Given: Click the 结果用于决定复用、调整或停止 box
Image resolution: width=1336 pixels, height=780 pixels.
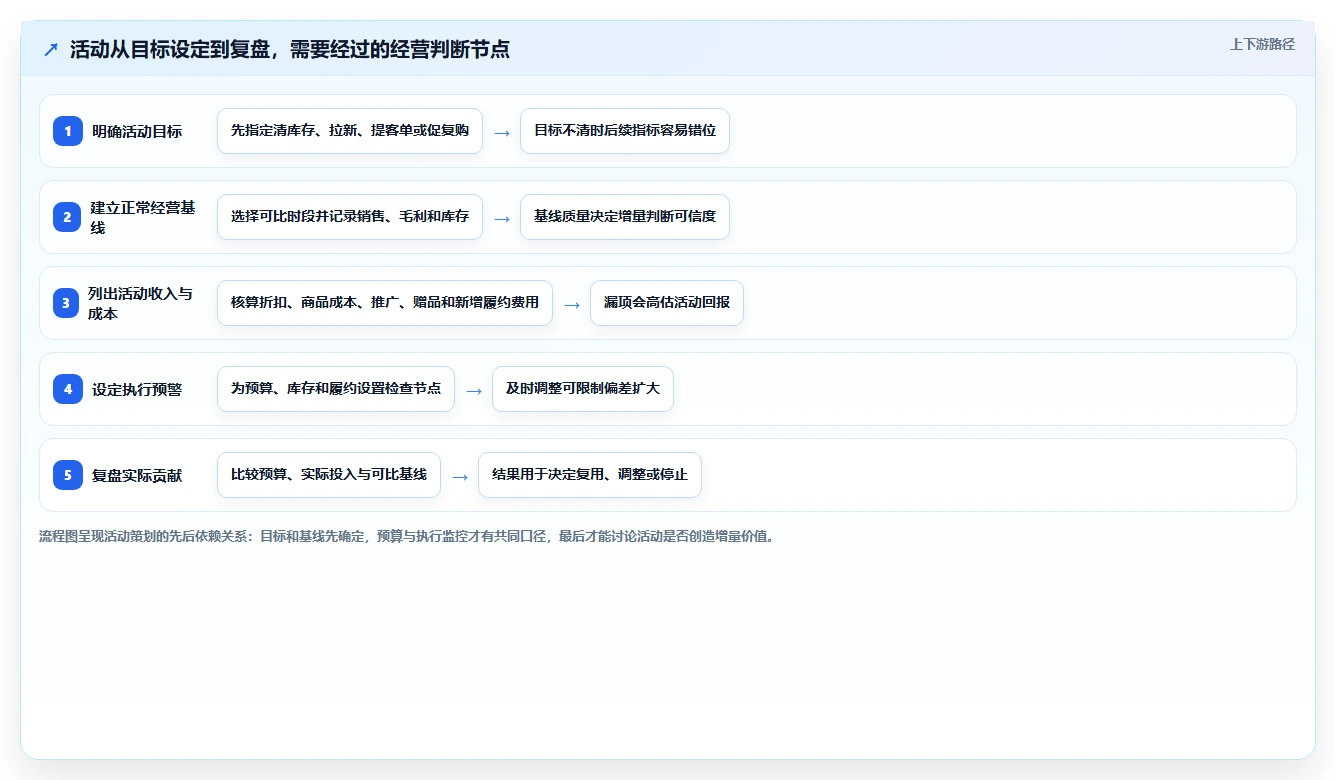Looking at the screenshot, I should (x=590, y=475).
